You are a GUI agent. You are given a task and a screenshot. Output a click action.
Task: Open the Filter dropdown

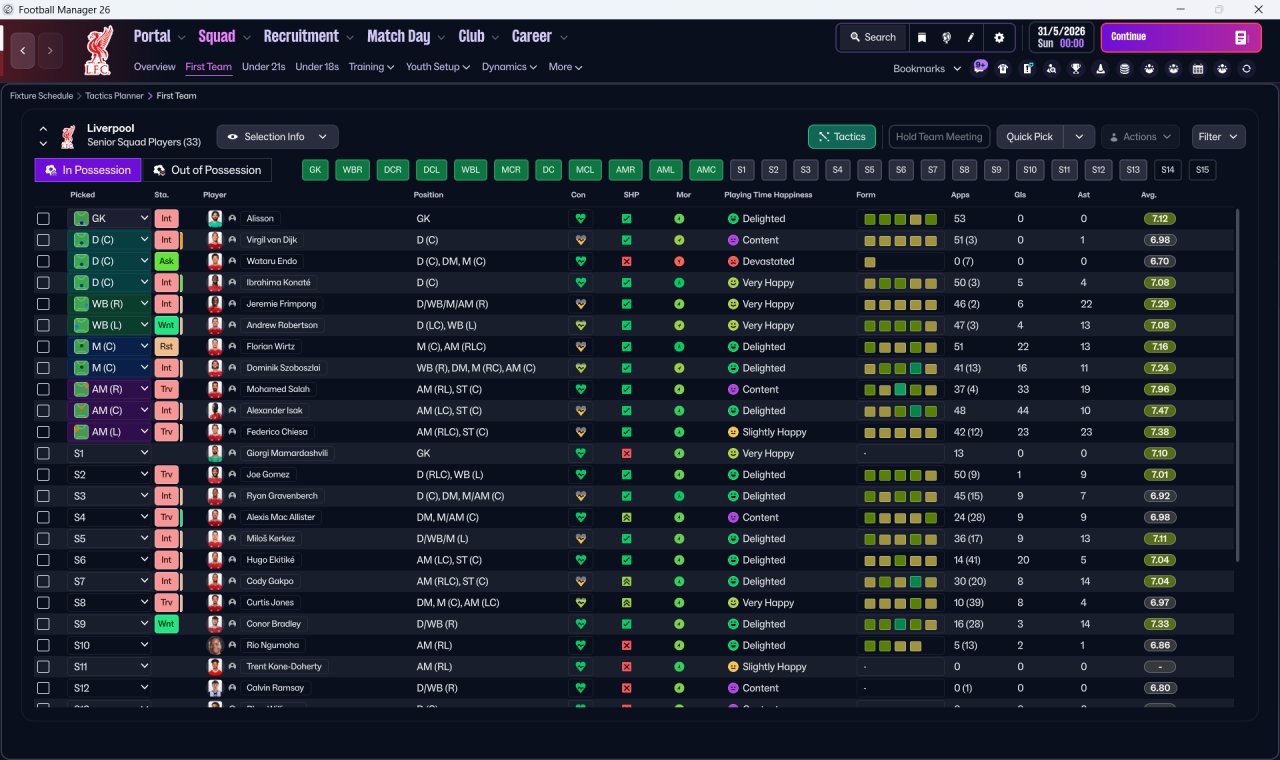click(x=1217, y=137)
